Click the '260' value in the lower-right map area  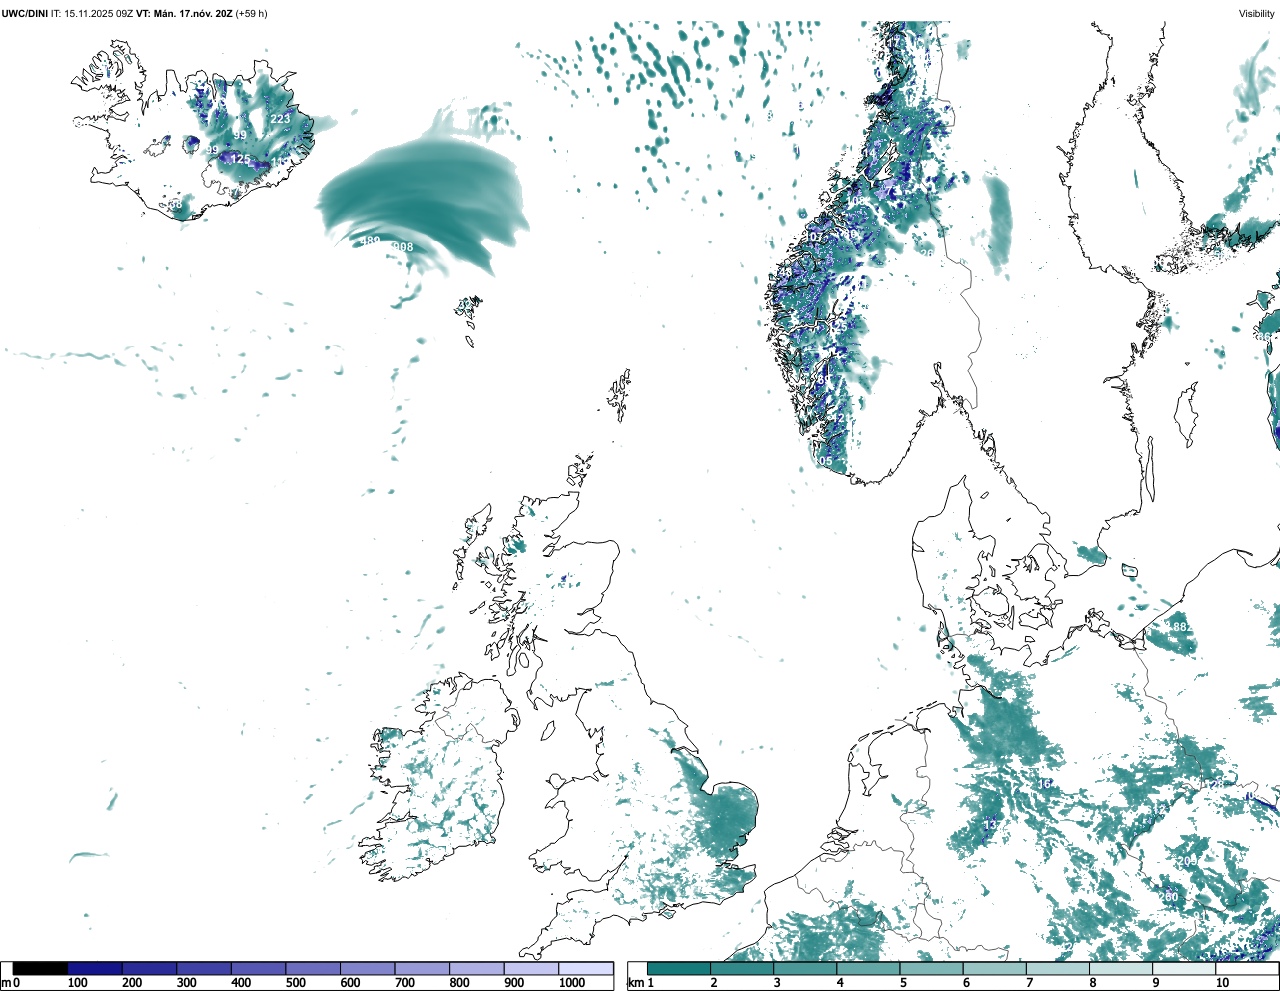(x=1169, y=897)
